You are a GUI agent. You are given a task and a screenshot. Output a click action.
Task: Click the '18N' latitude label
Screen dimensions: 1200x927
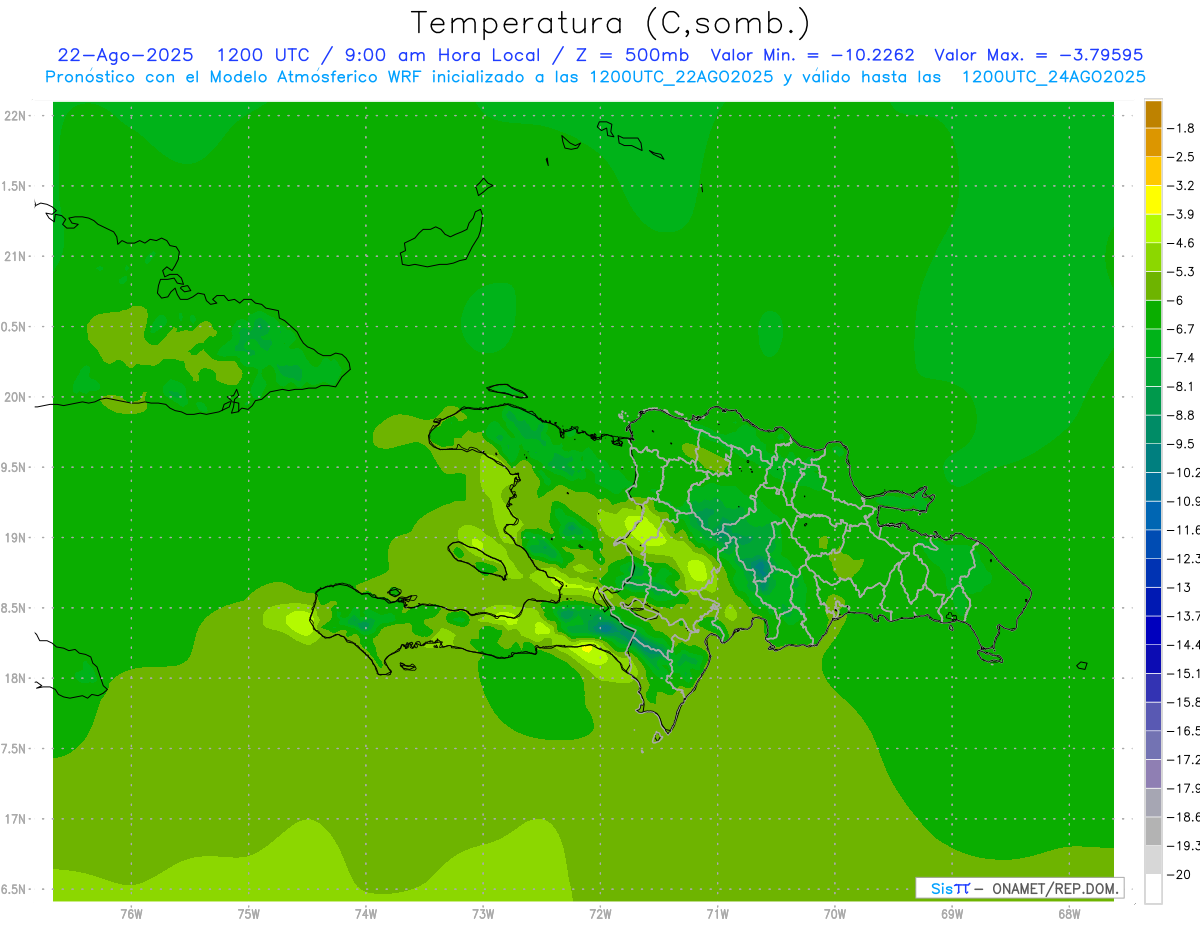click(x=15, y=679)
